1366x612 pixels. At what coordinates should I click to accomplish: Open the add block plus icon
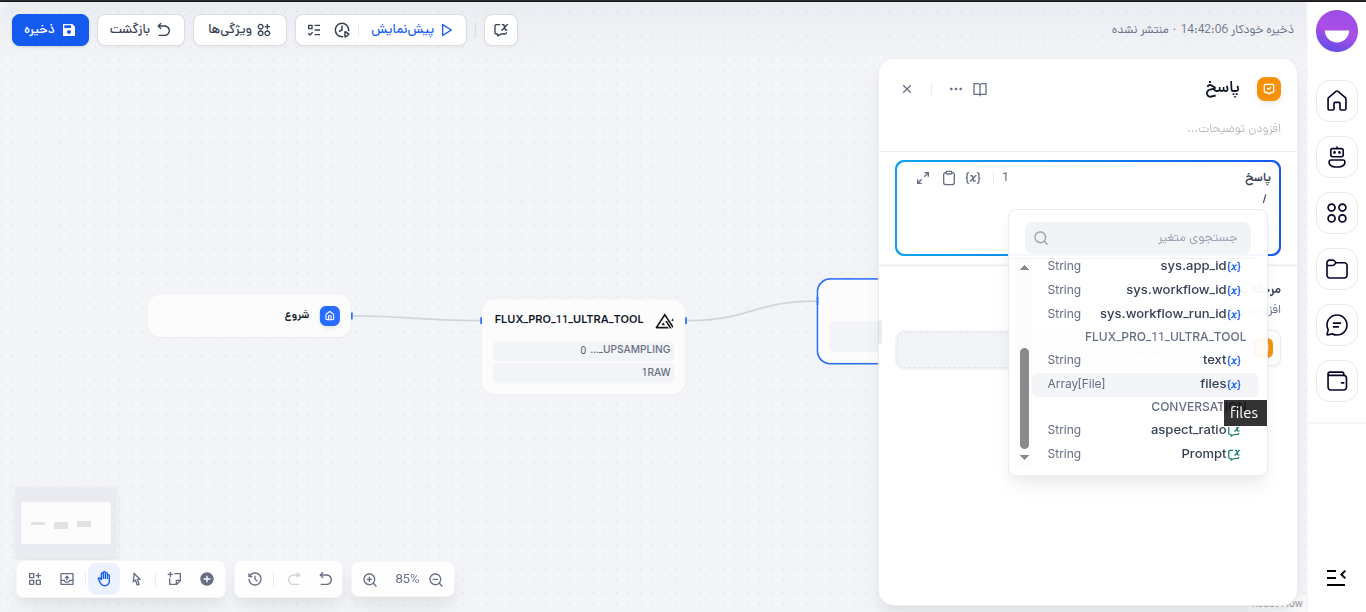pyautogui.click(x=207, y=579)
